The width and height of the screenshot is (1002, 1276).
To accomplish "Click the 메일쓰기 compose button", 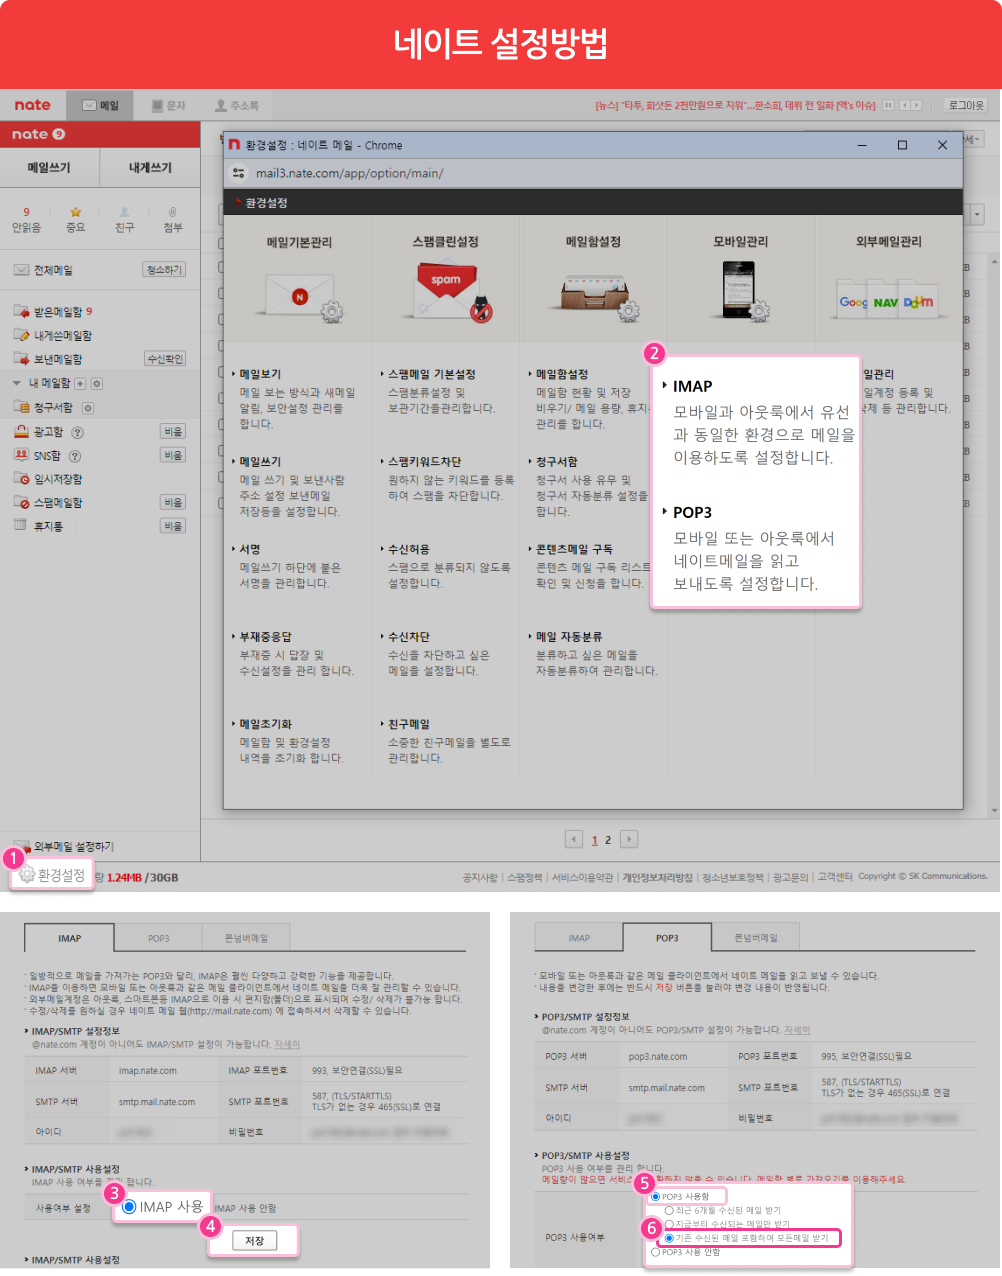I will coord(49,168).
